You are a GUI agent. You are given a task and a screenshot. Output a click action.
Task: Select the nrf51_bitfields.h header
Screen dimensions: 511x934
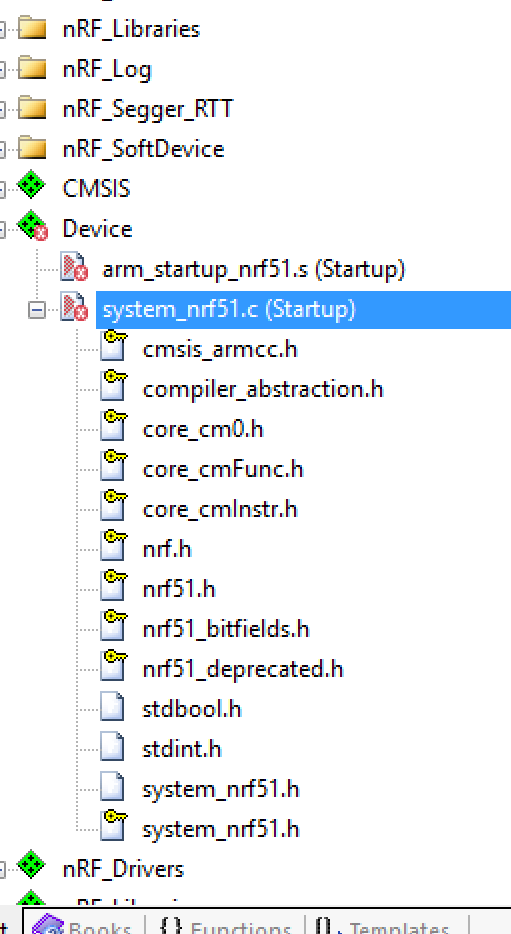[x=226, y=629]
